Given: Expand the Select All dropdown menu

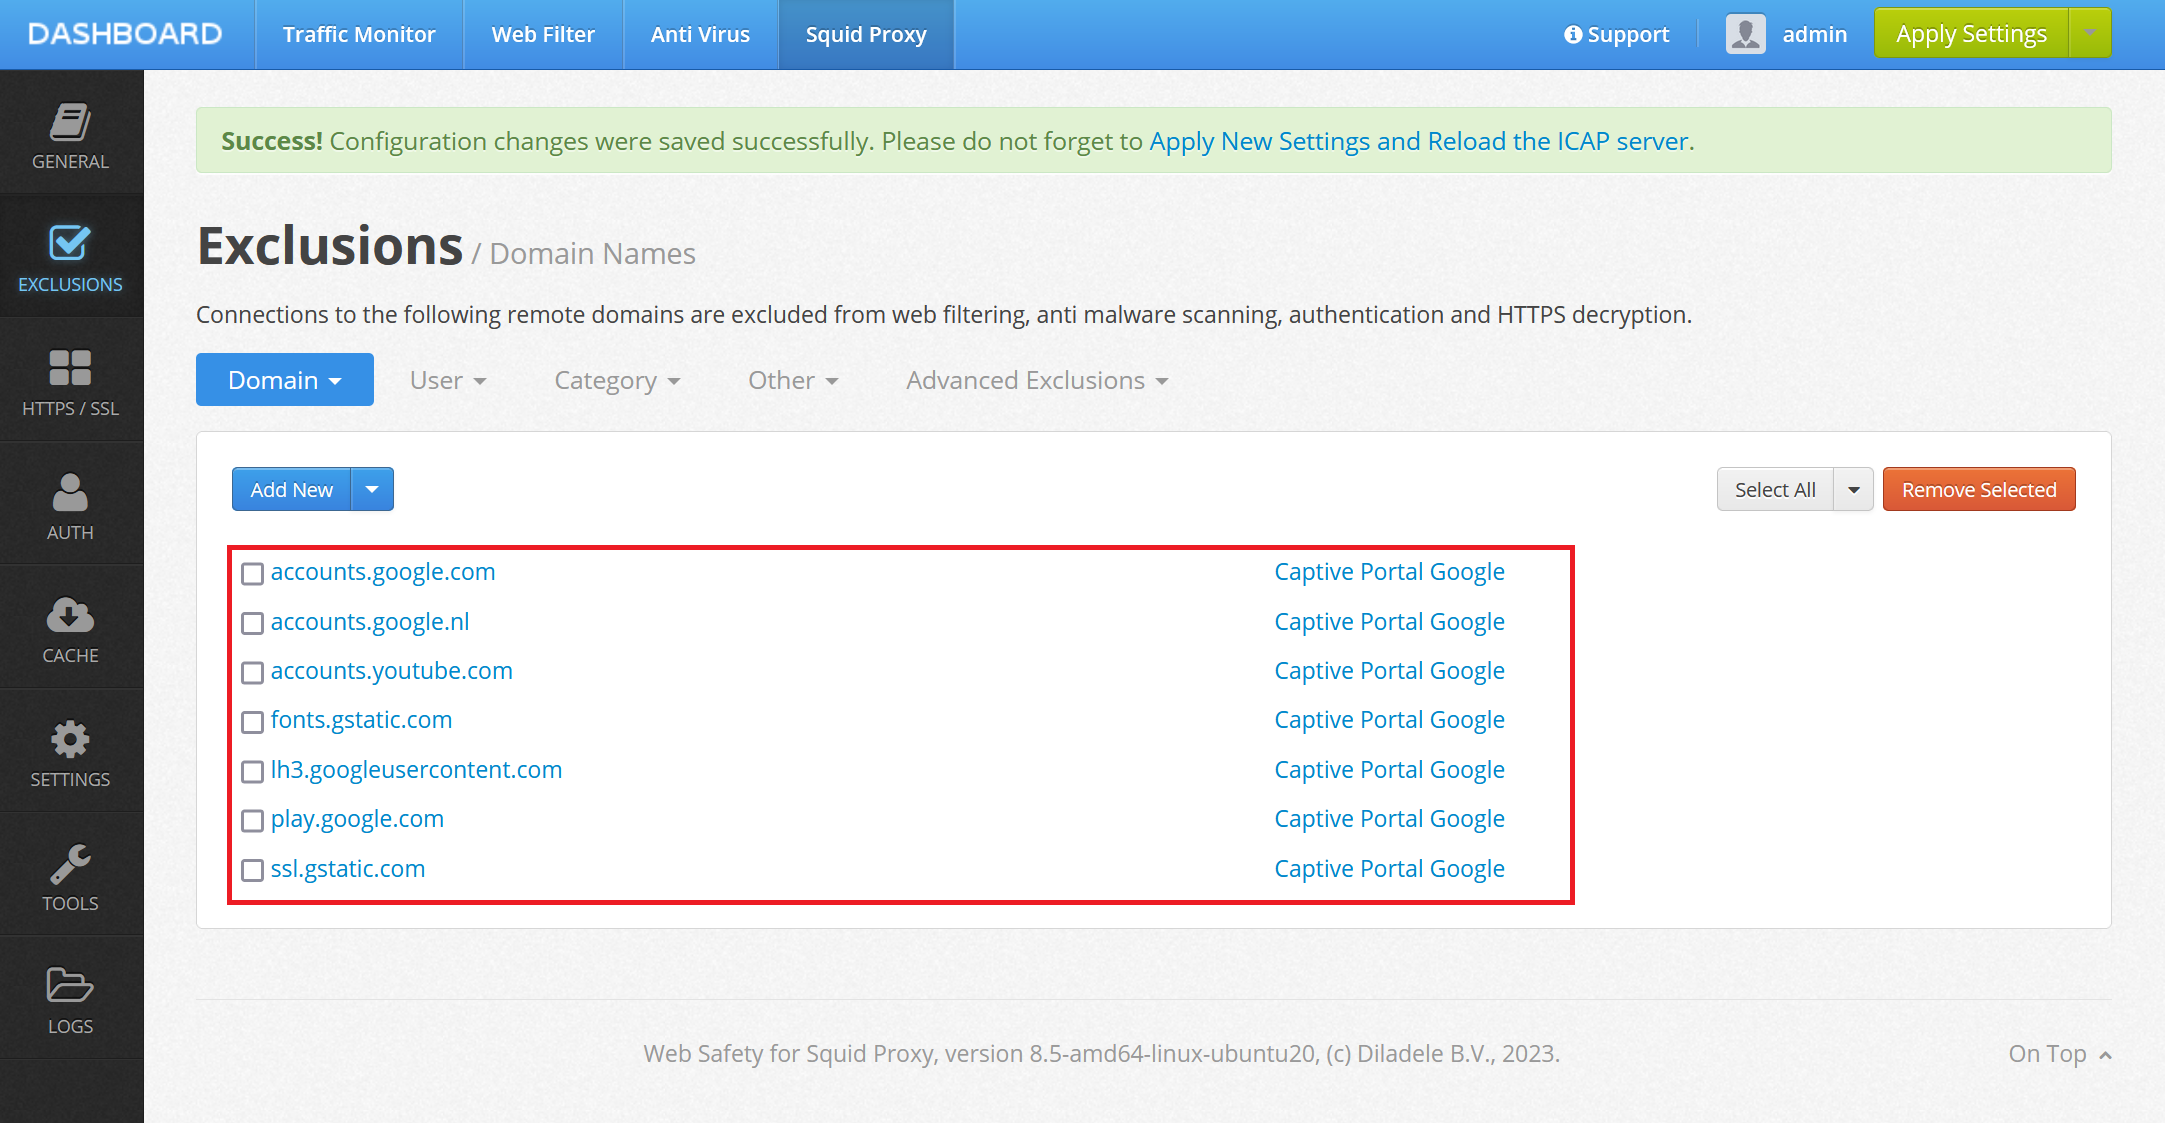Looking at the screenshot, I should pyautogui.click(x=1851, y=490).
